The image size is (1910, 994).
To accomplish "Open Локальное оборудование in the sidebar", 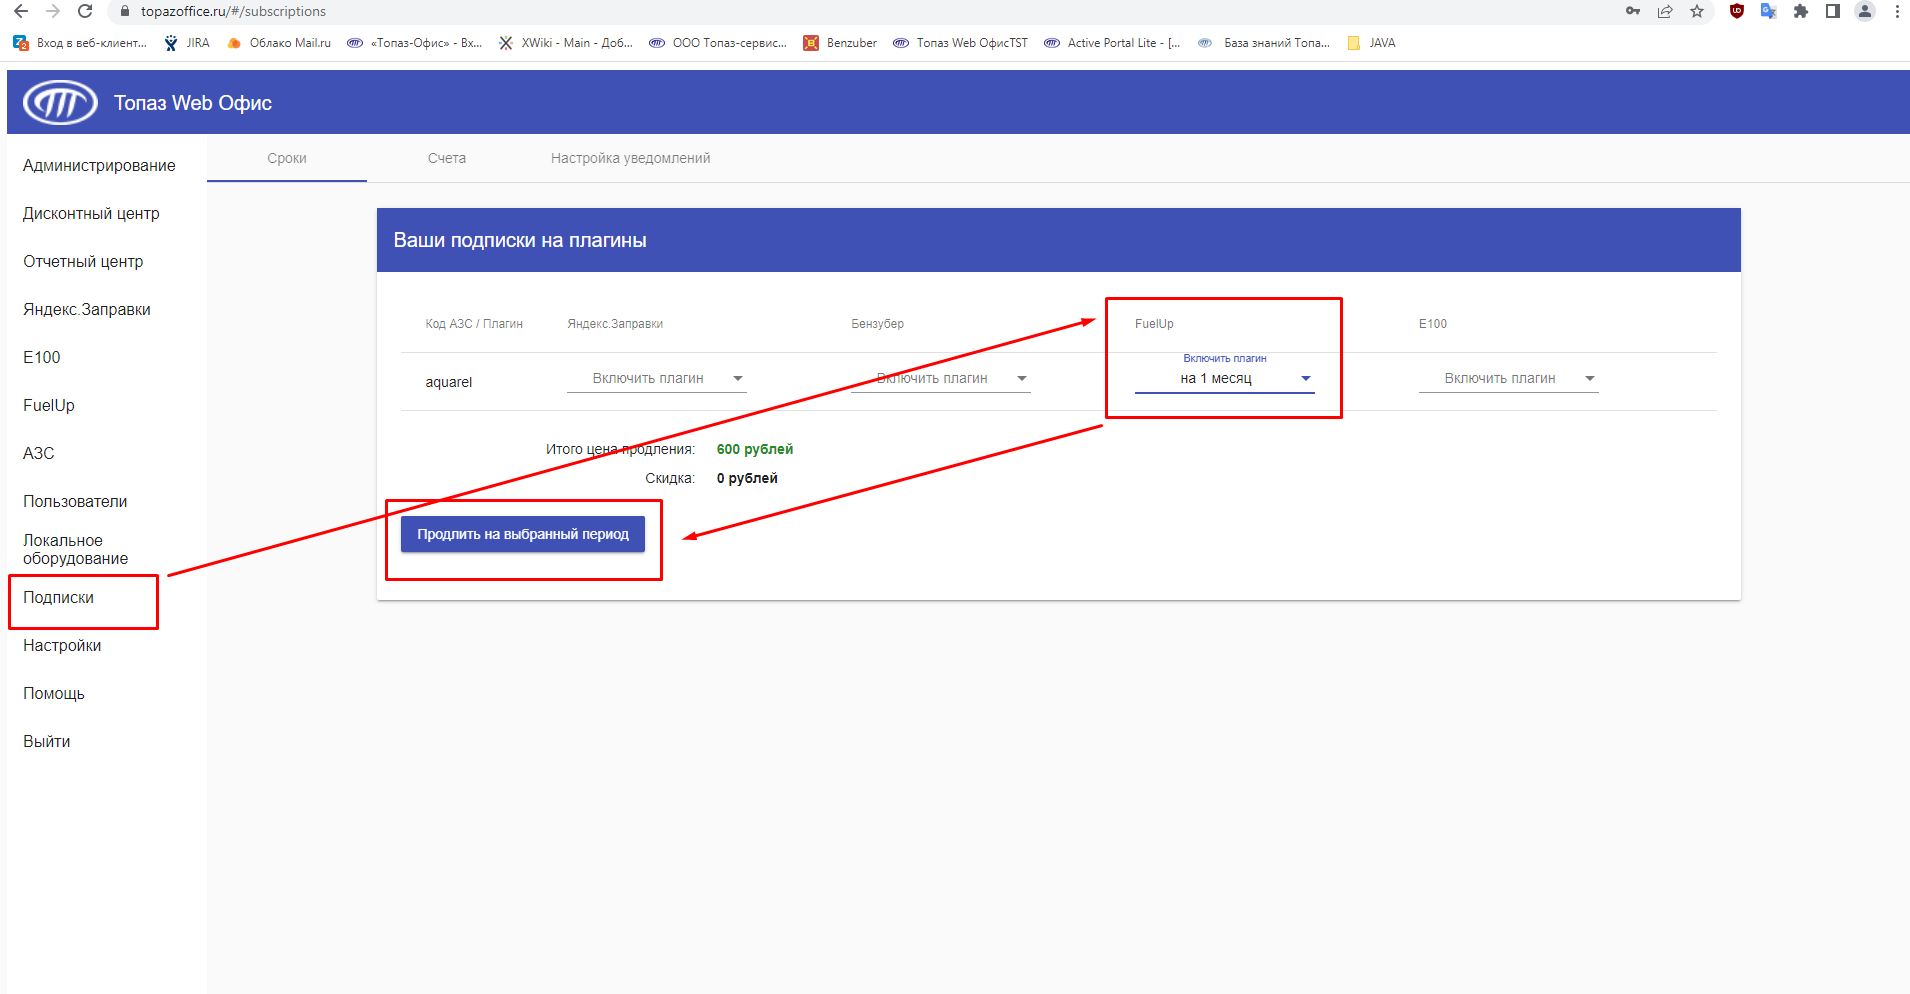I will 76,549.
